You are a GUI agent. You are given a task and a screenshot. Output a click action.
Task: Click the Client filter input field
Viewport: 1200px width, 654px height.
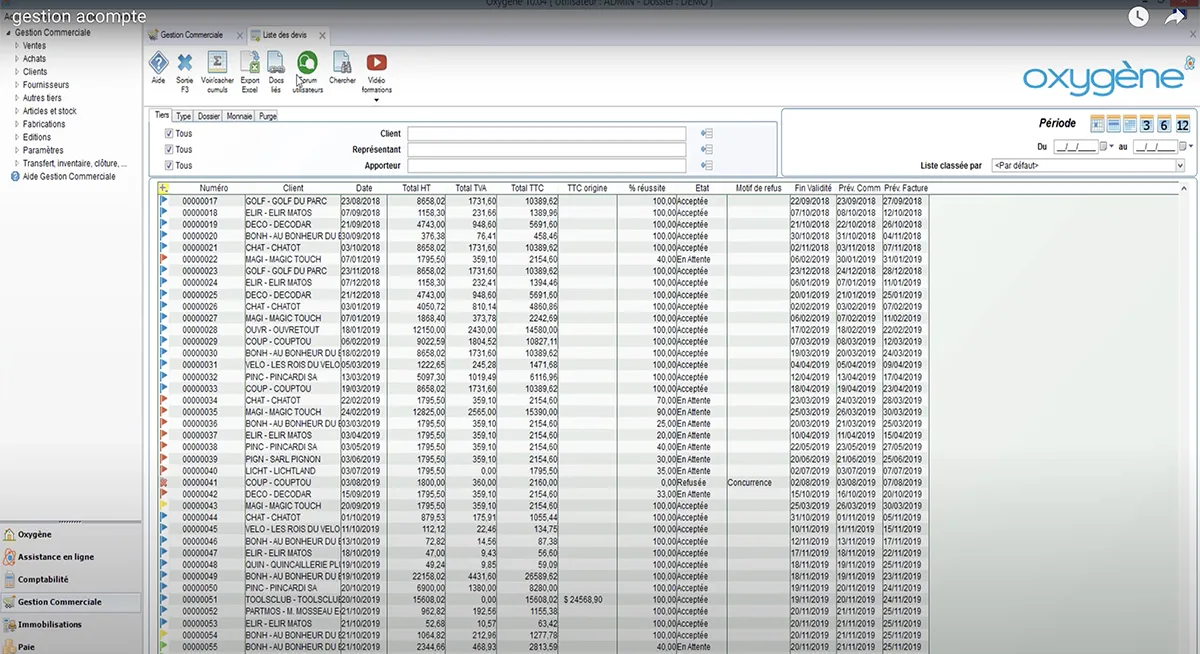546,134
